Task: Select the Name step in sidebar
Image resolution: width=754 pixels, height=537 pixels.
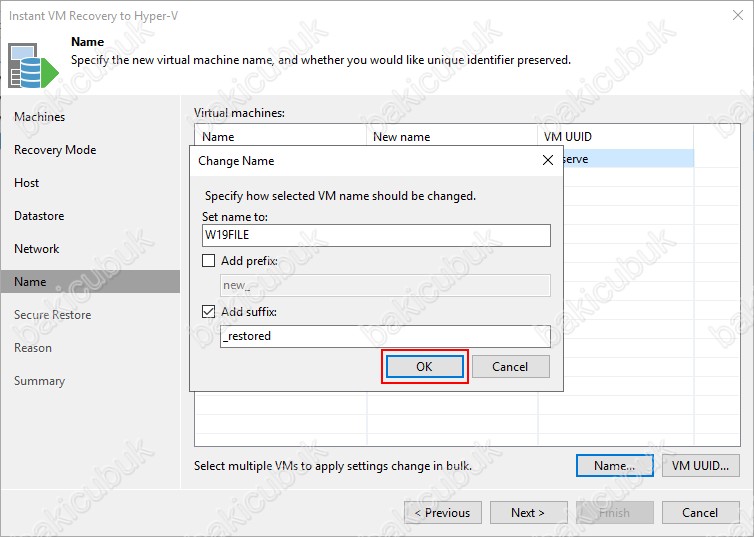Action: (x=30, y=282)
